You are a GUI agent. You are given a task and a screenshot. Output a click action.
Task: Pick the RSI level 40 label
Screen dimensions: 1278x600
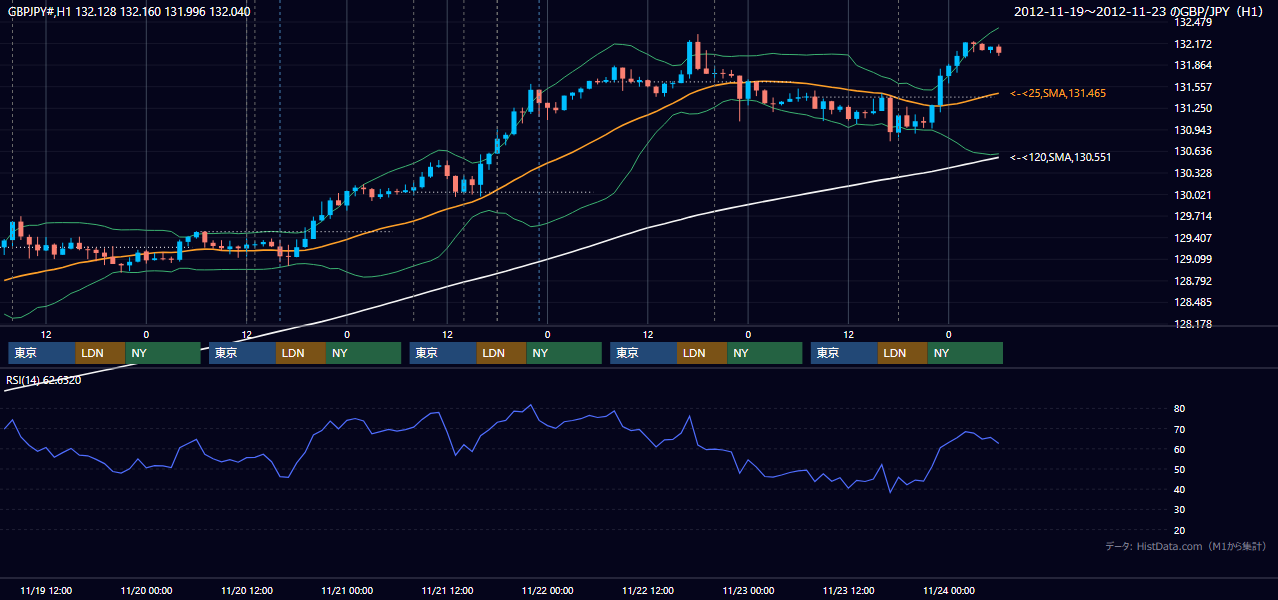(1180, 489)
